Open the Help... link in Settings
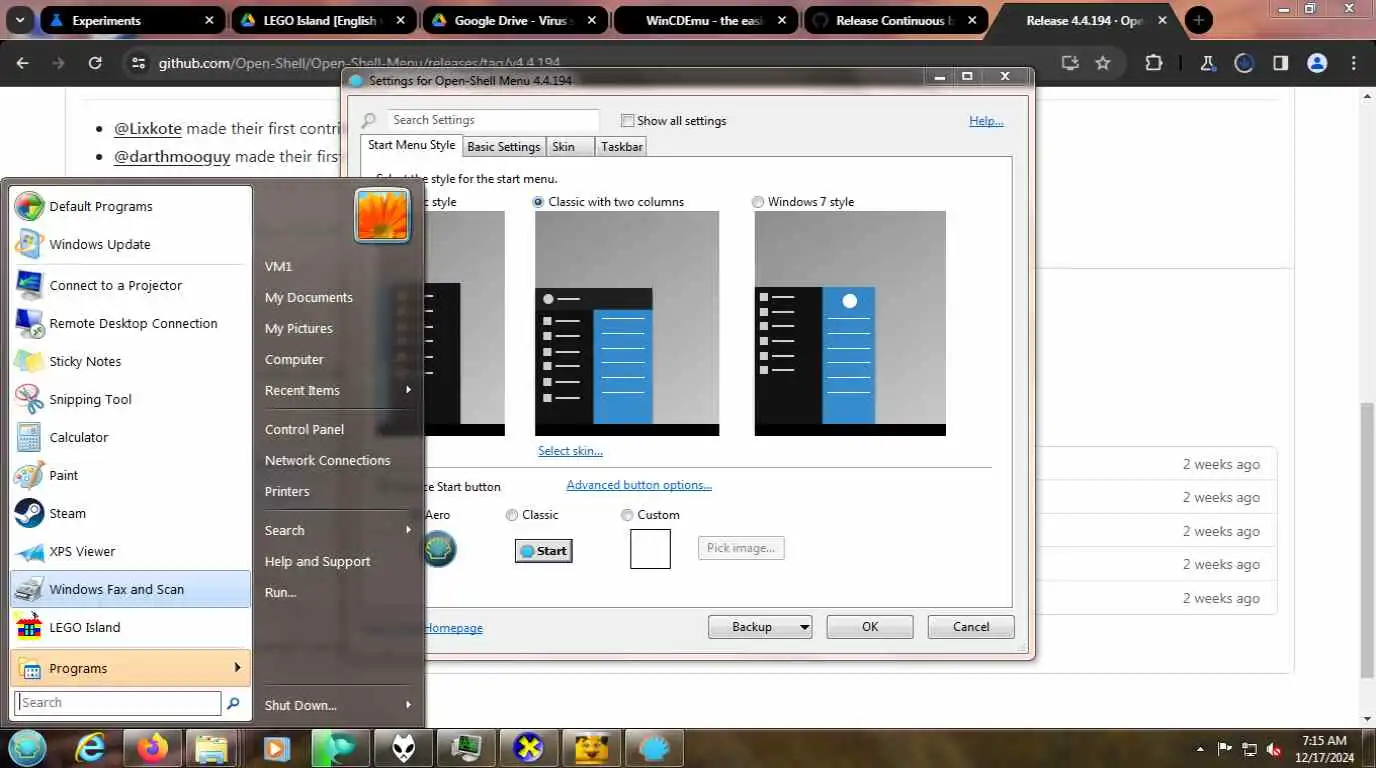The height and width of the screenshot is (768, 1376). click(x=986, y=121)
